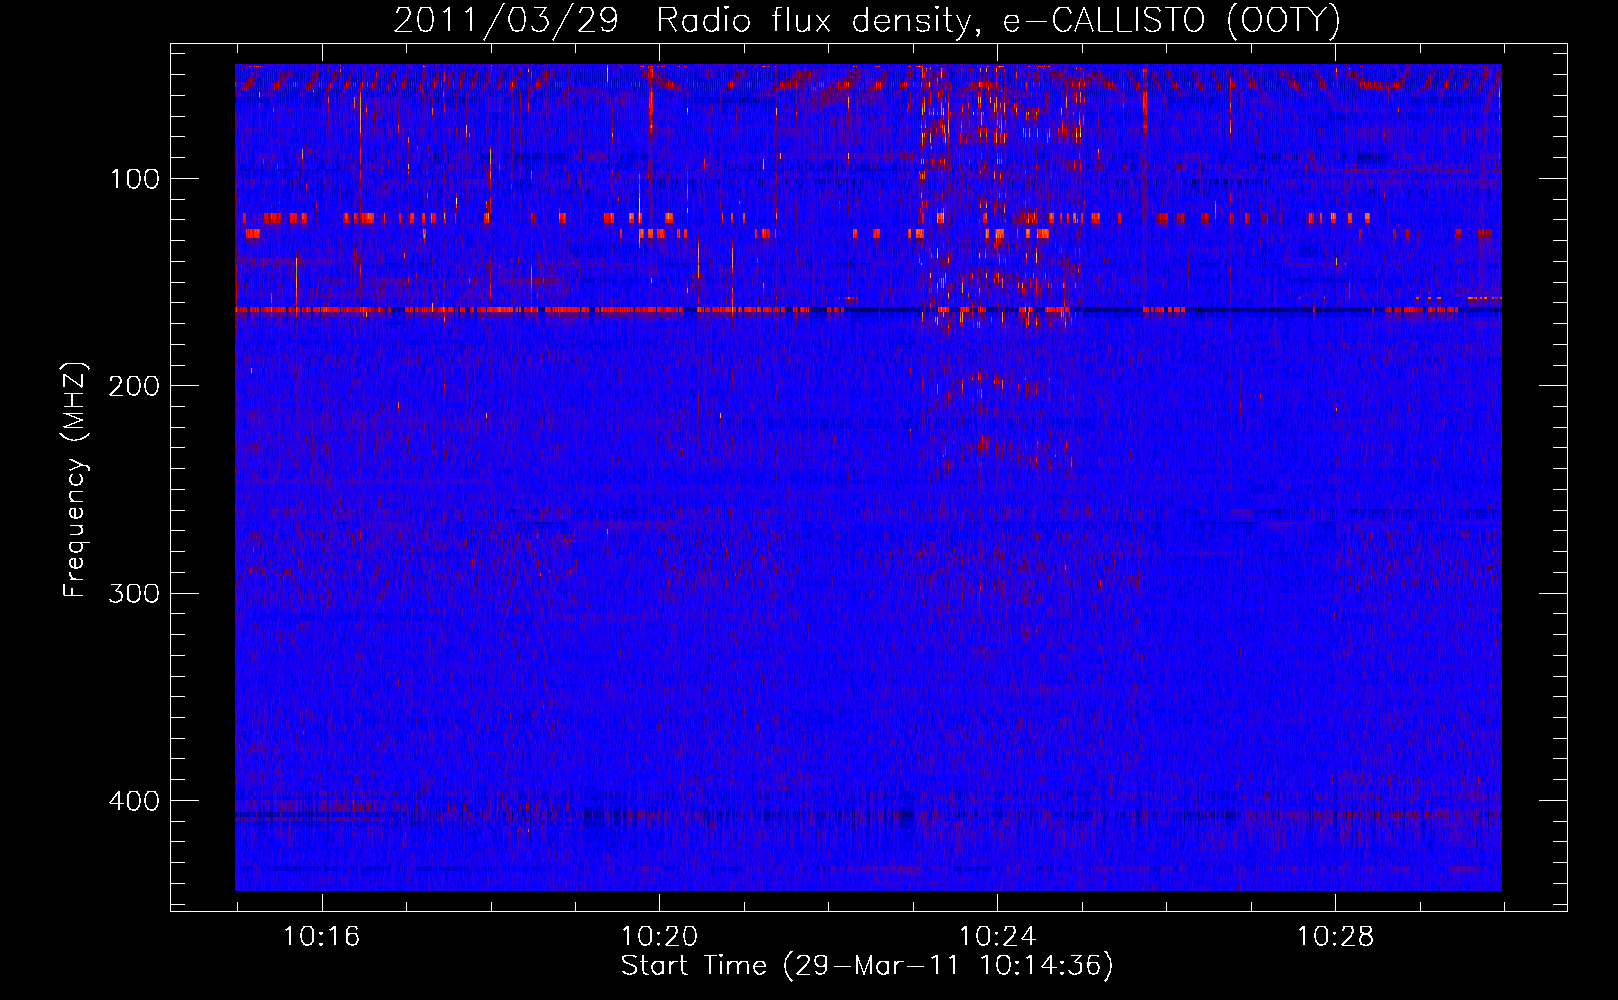This screenshot has width=1618, height=1000.
Task: Select the 400 MHz frequency tick label
Action: [134, 801]
